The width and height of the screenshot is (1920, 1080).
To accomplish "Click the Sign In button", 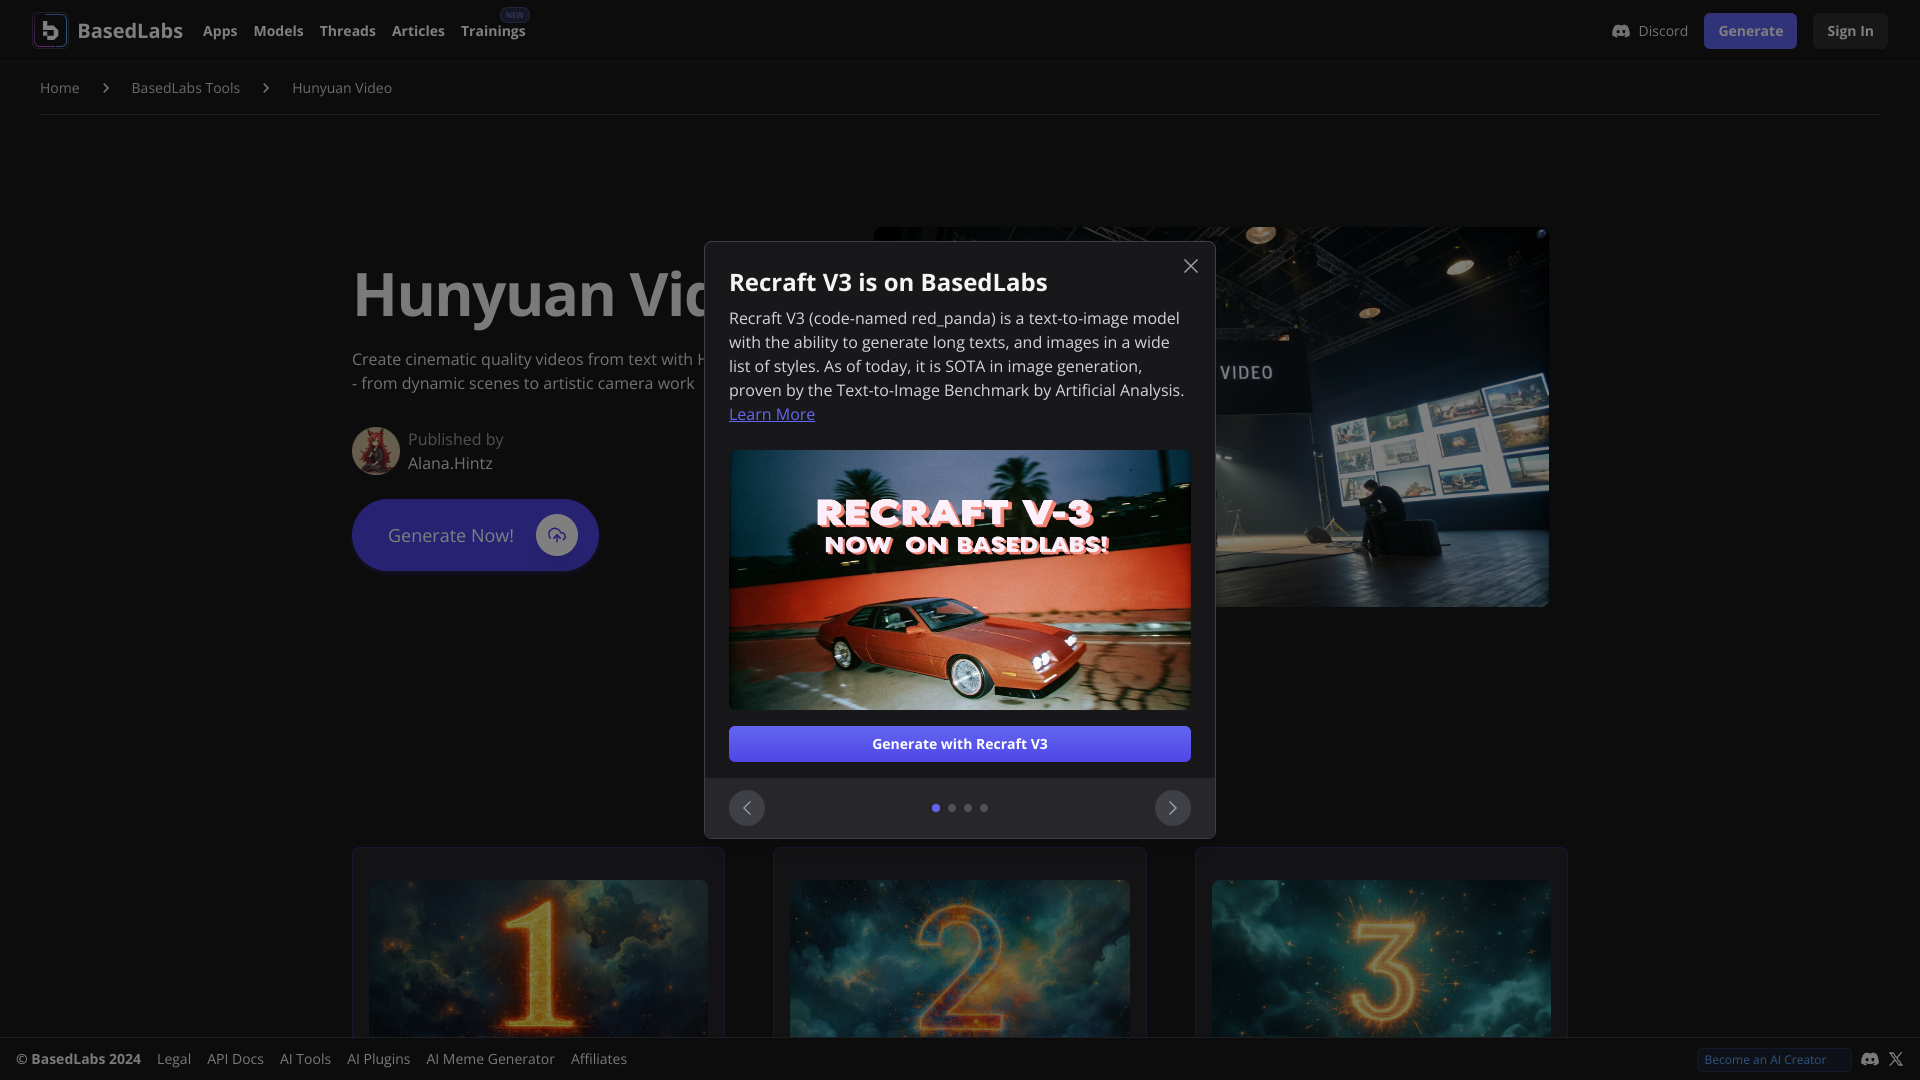I will coord(1850,31).
